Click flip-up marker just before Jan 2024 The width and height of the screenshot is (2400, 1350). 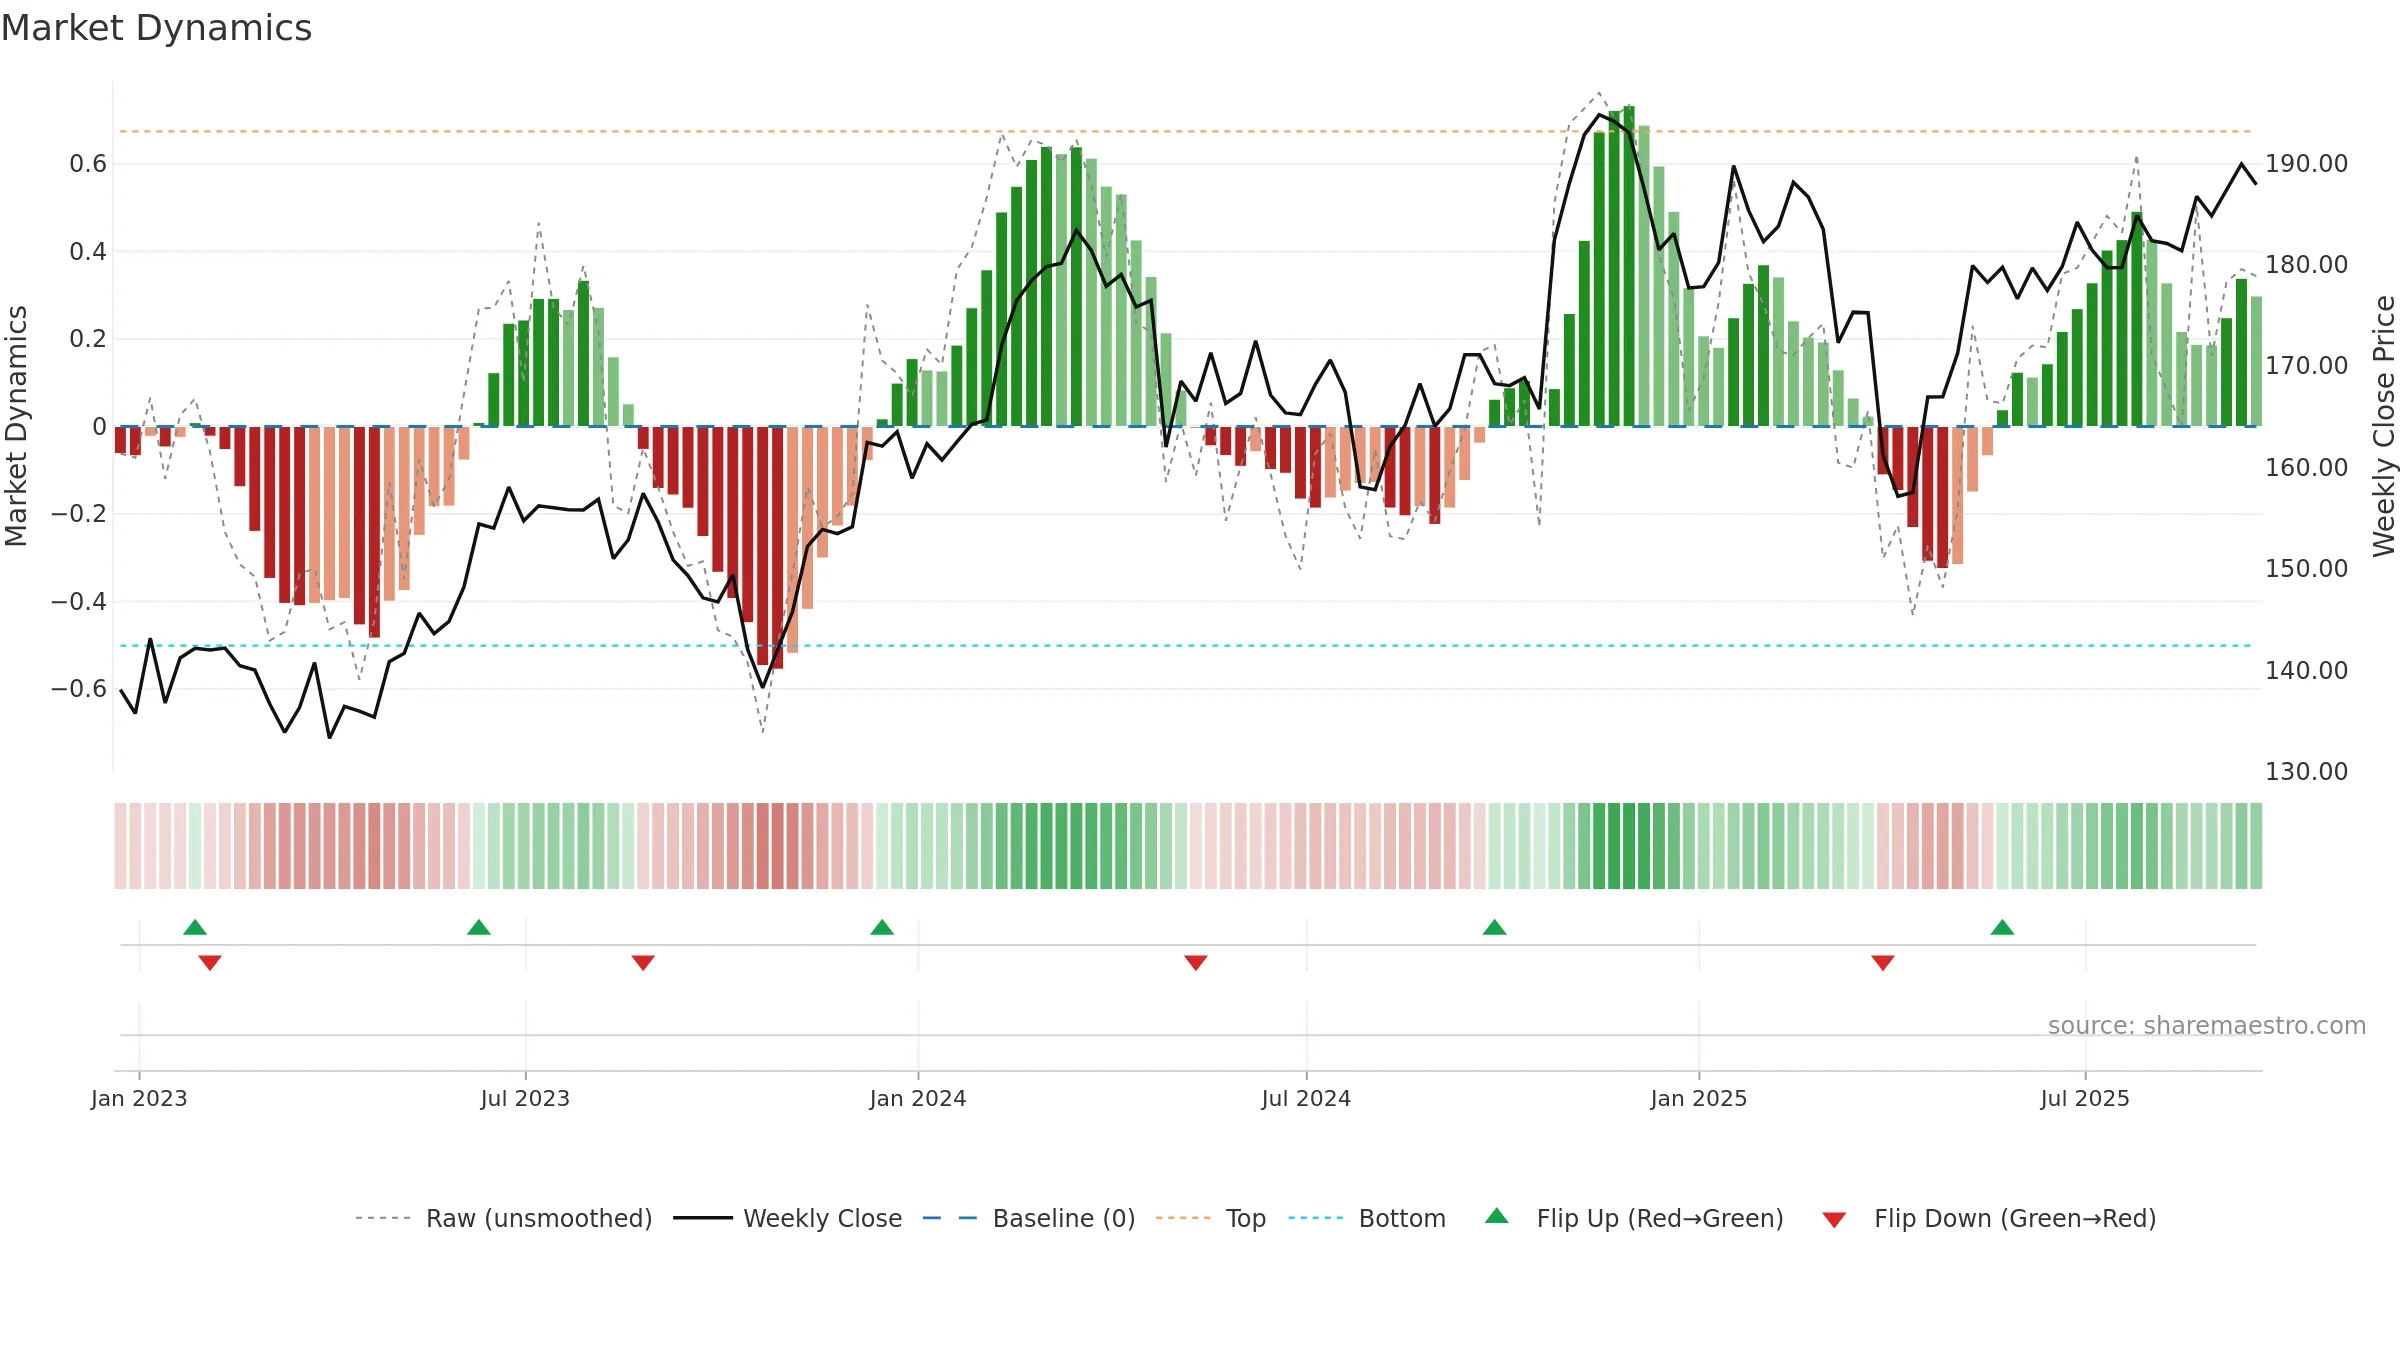click(882, 927)
